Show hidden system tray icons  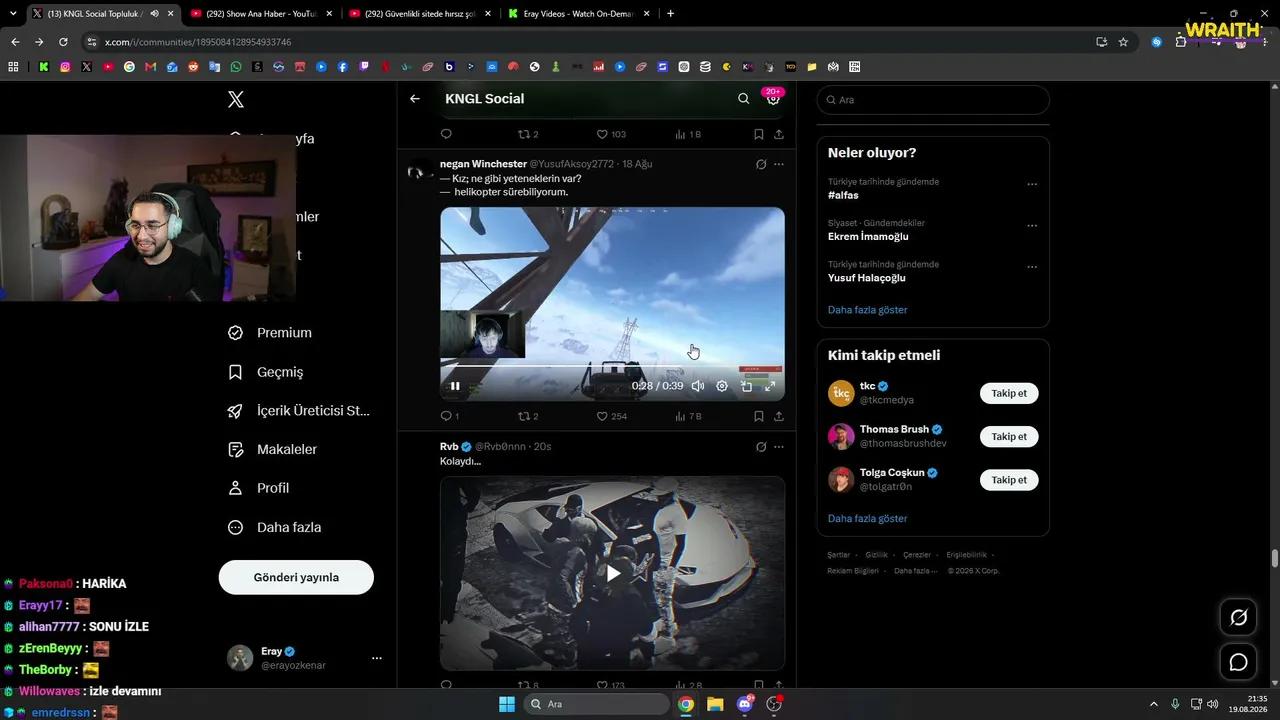point(1153,704)
